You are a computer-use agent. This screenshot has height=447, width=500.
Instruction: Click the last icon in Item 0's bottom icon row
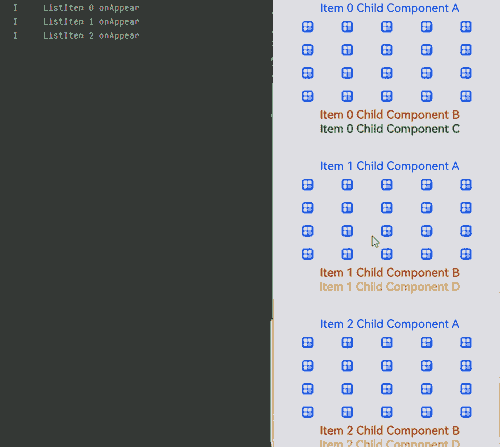click(466, 96)
